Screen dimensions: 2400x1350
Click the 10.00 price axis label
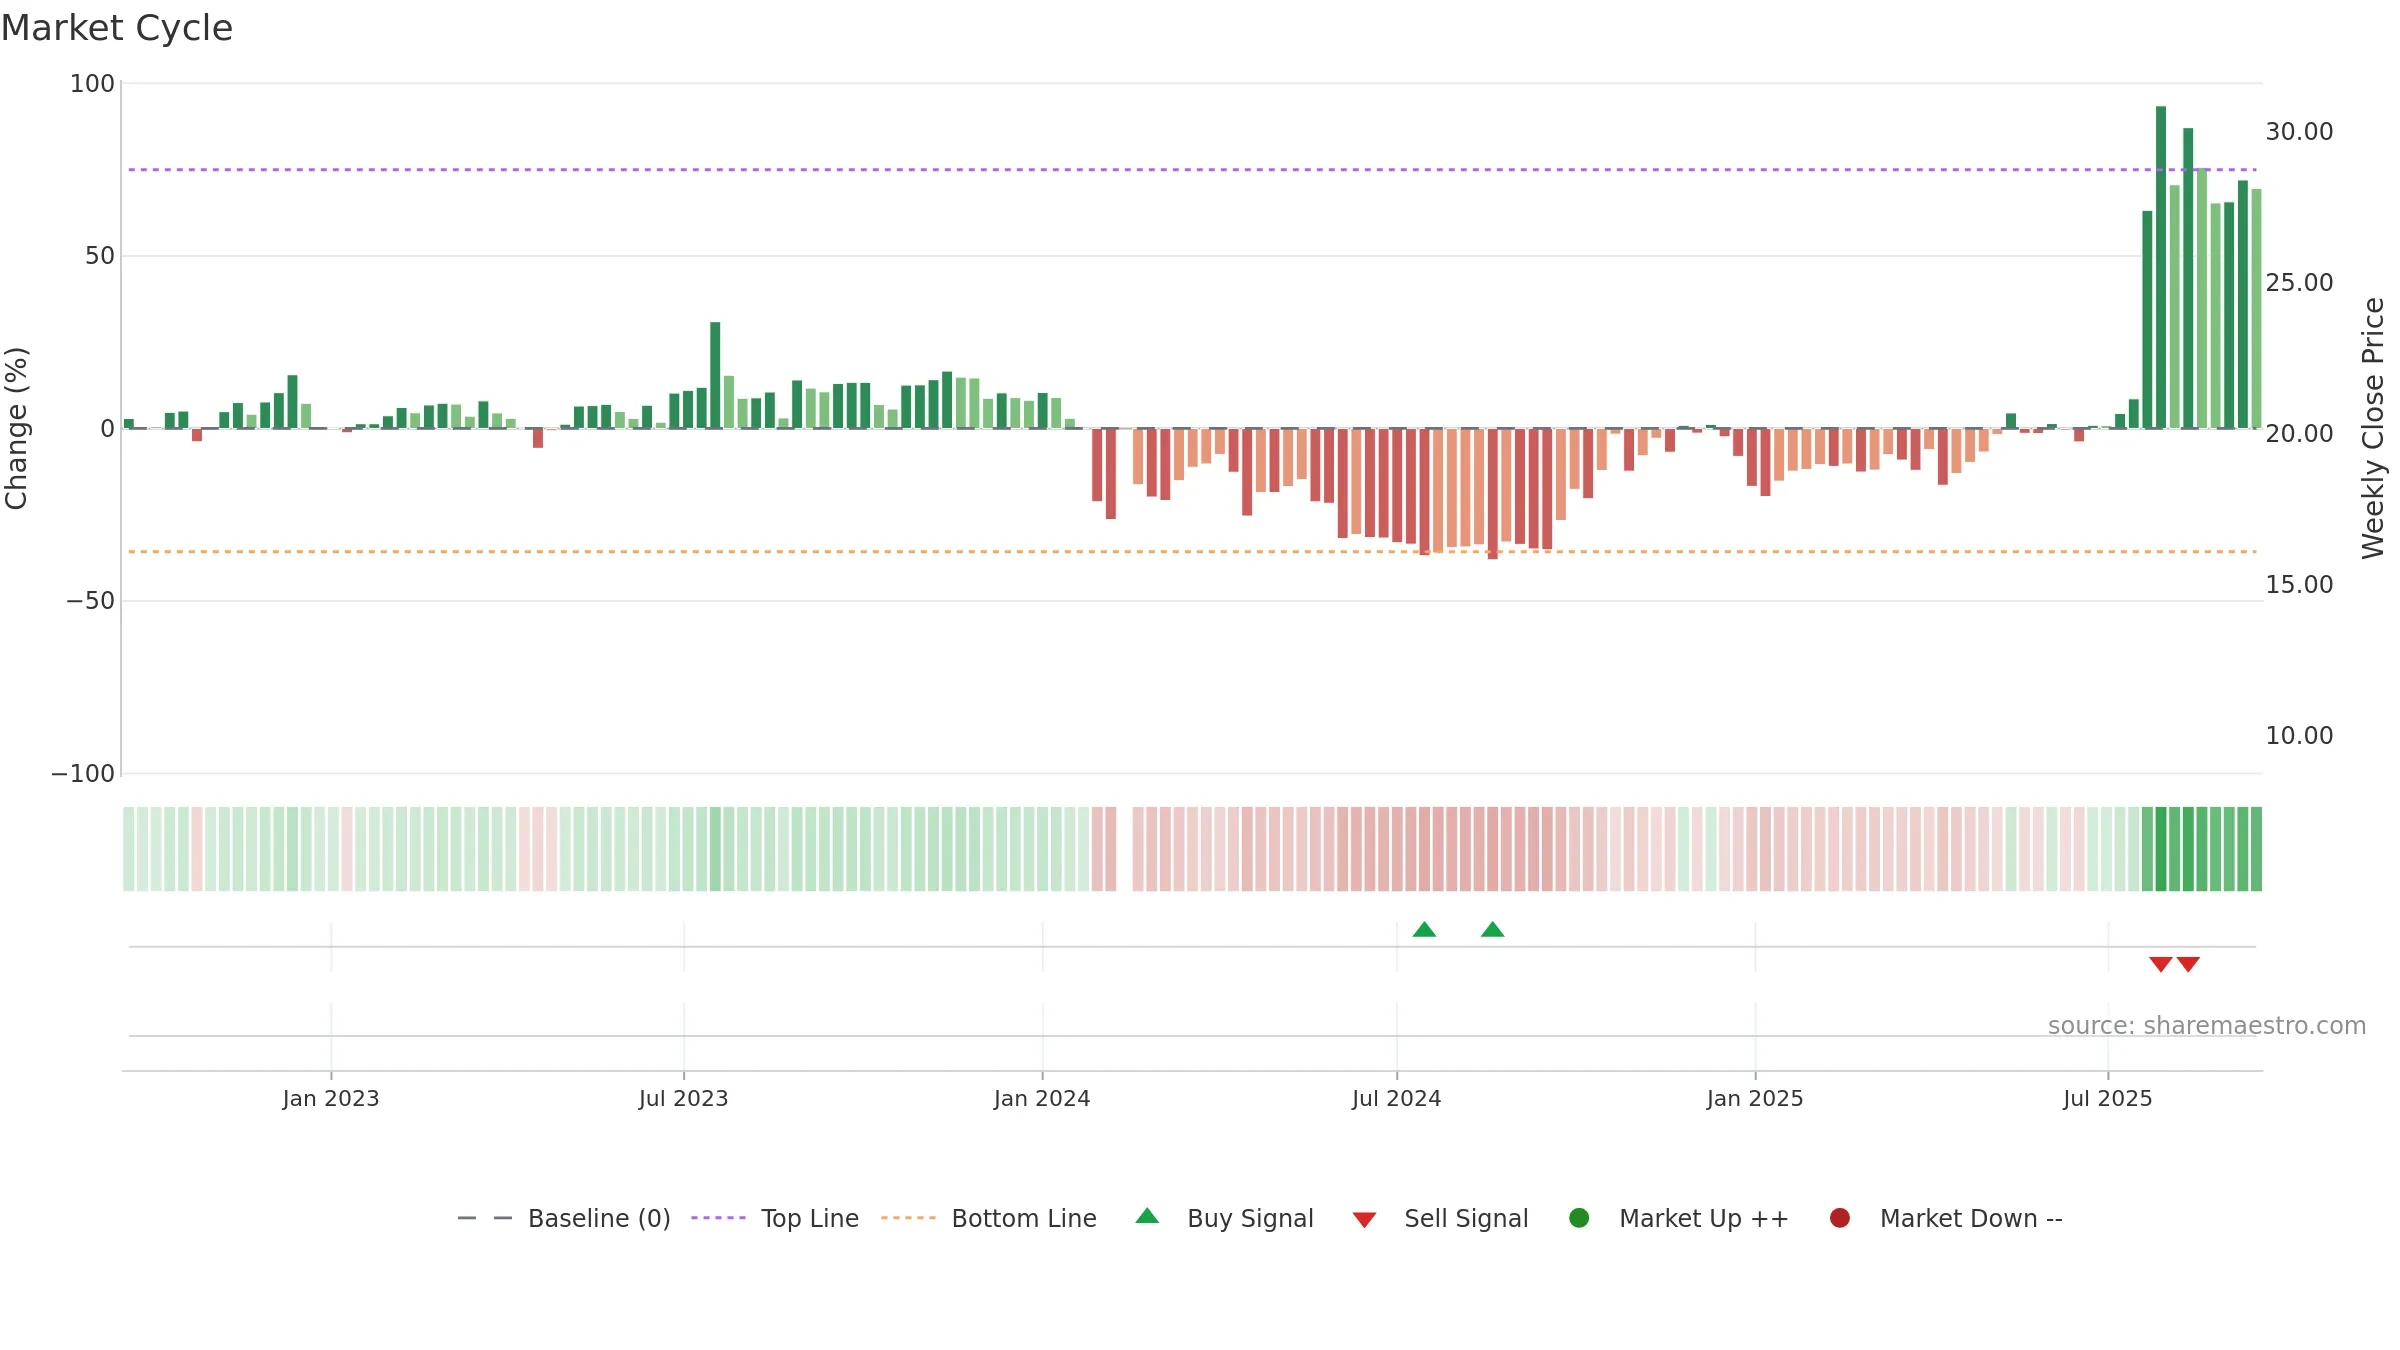(x=2299, y=736)
